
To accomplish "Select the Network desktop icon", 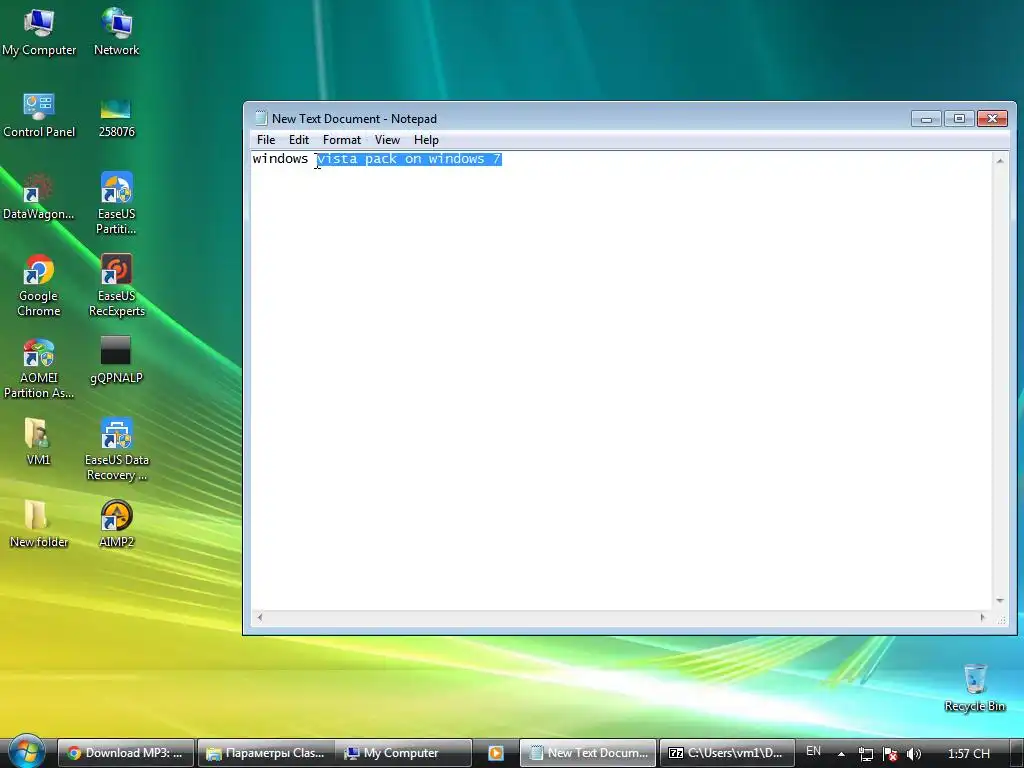I will click(x=116, y=33).
